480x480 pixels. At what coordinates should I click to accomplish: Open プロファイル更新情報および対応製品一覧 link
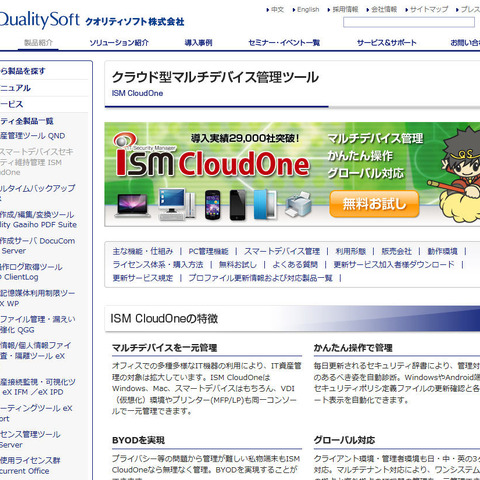click(x=260, y=278)
